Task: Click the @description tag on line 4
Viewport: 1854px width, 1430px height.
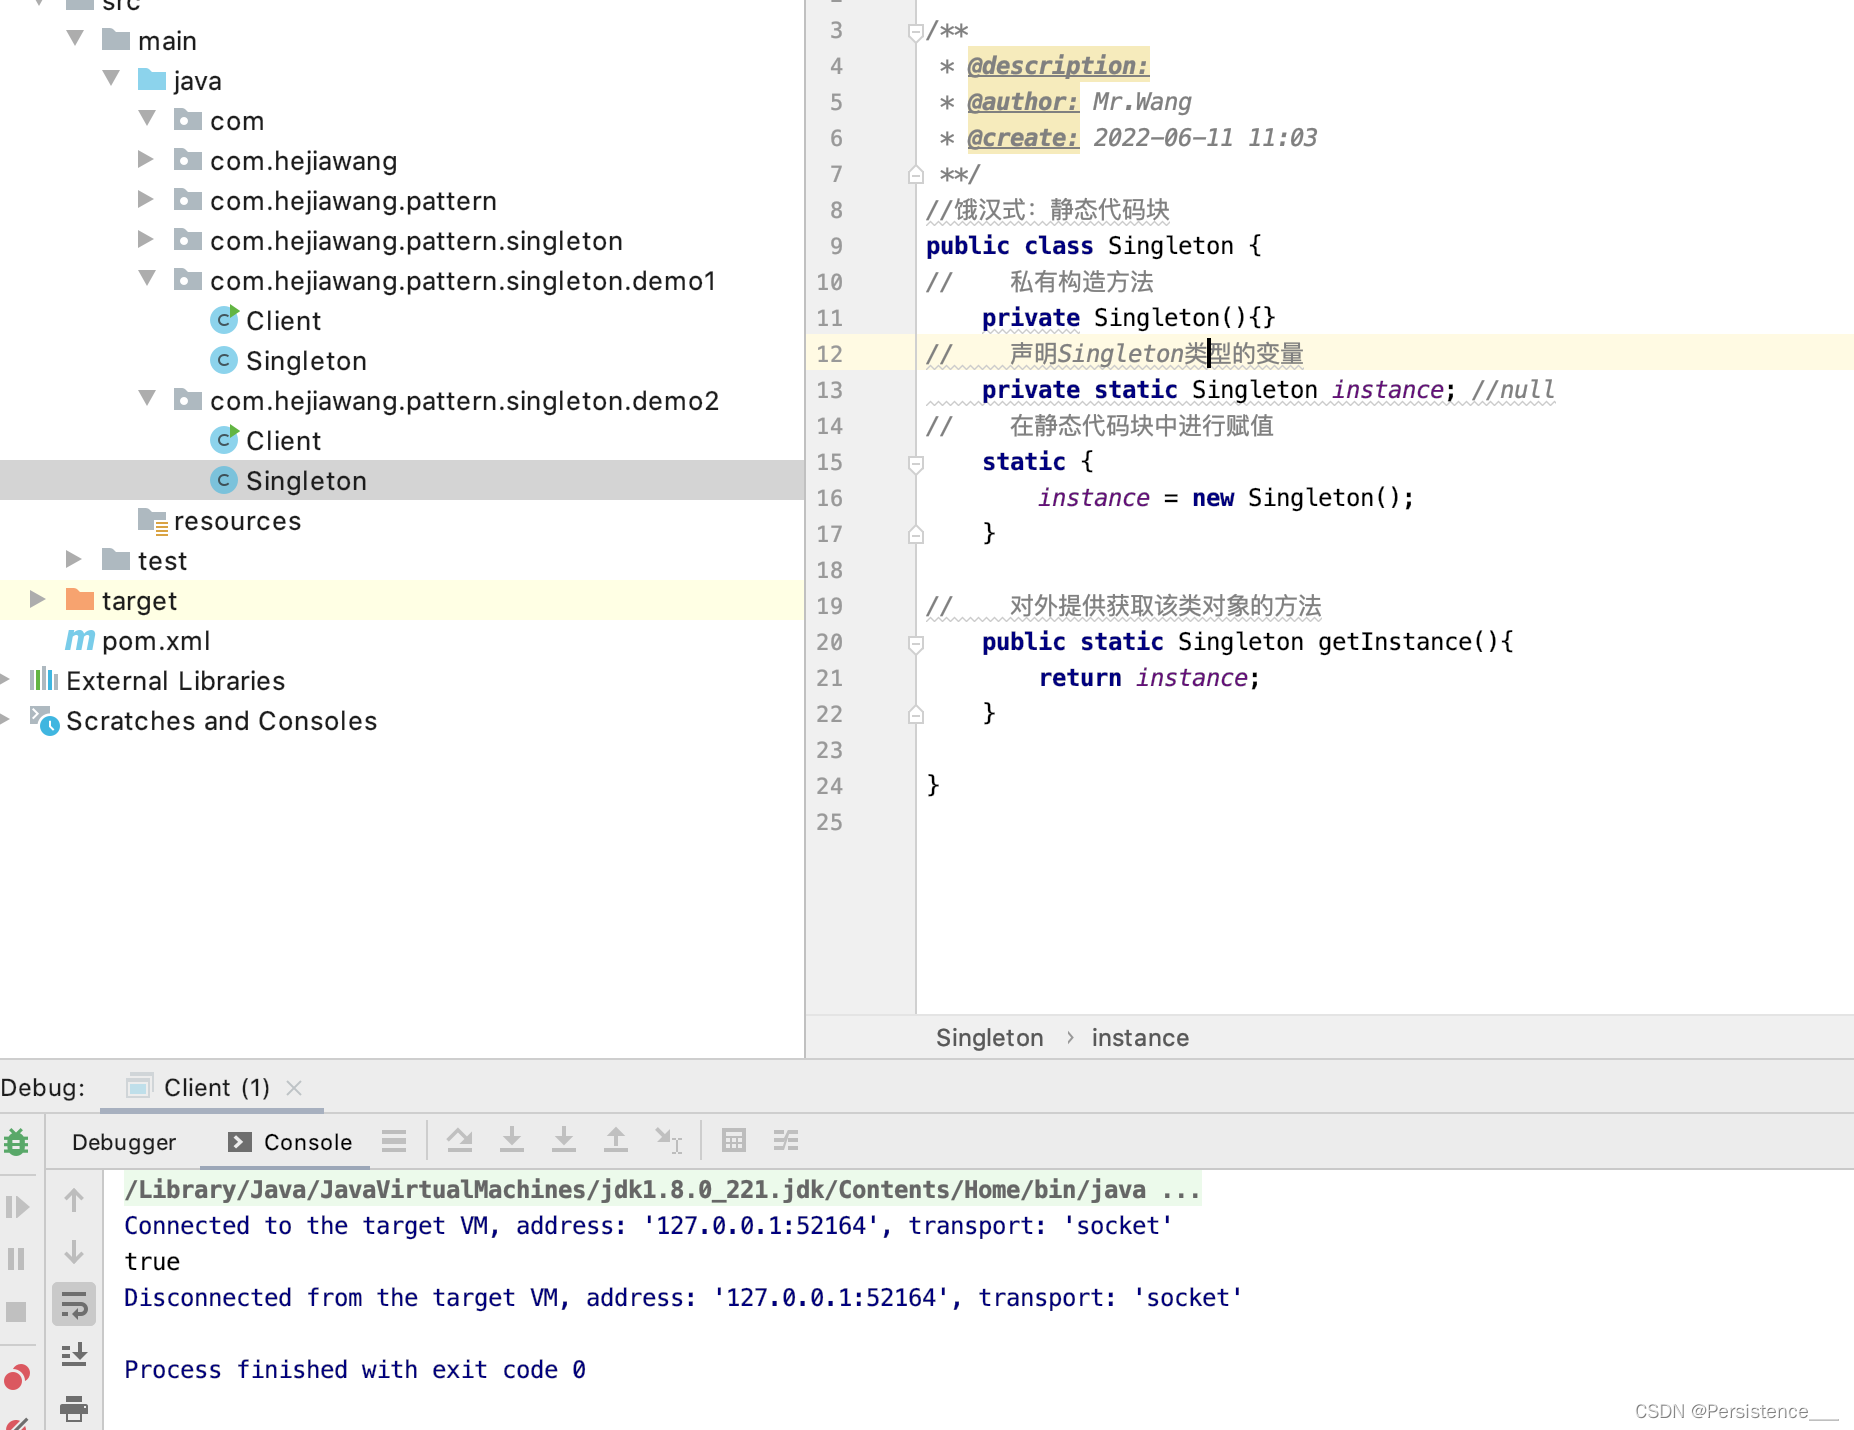Action: [x=1058, y=66]
